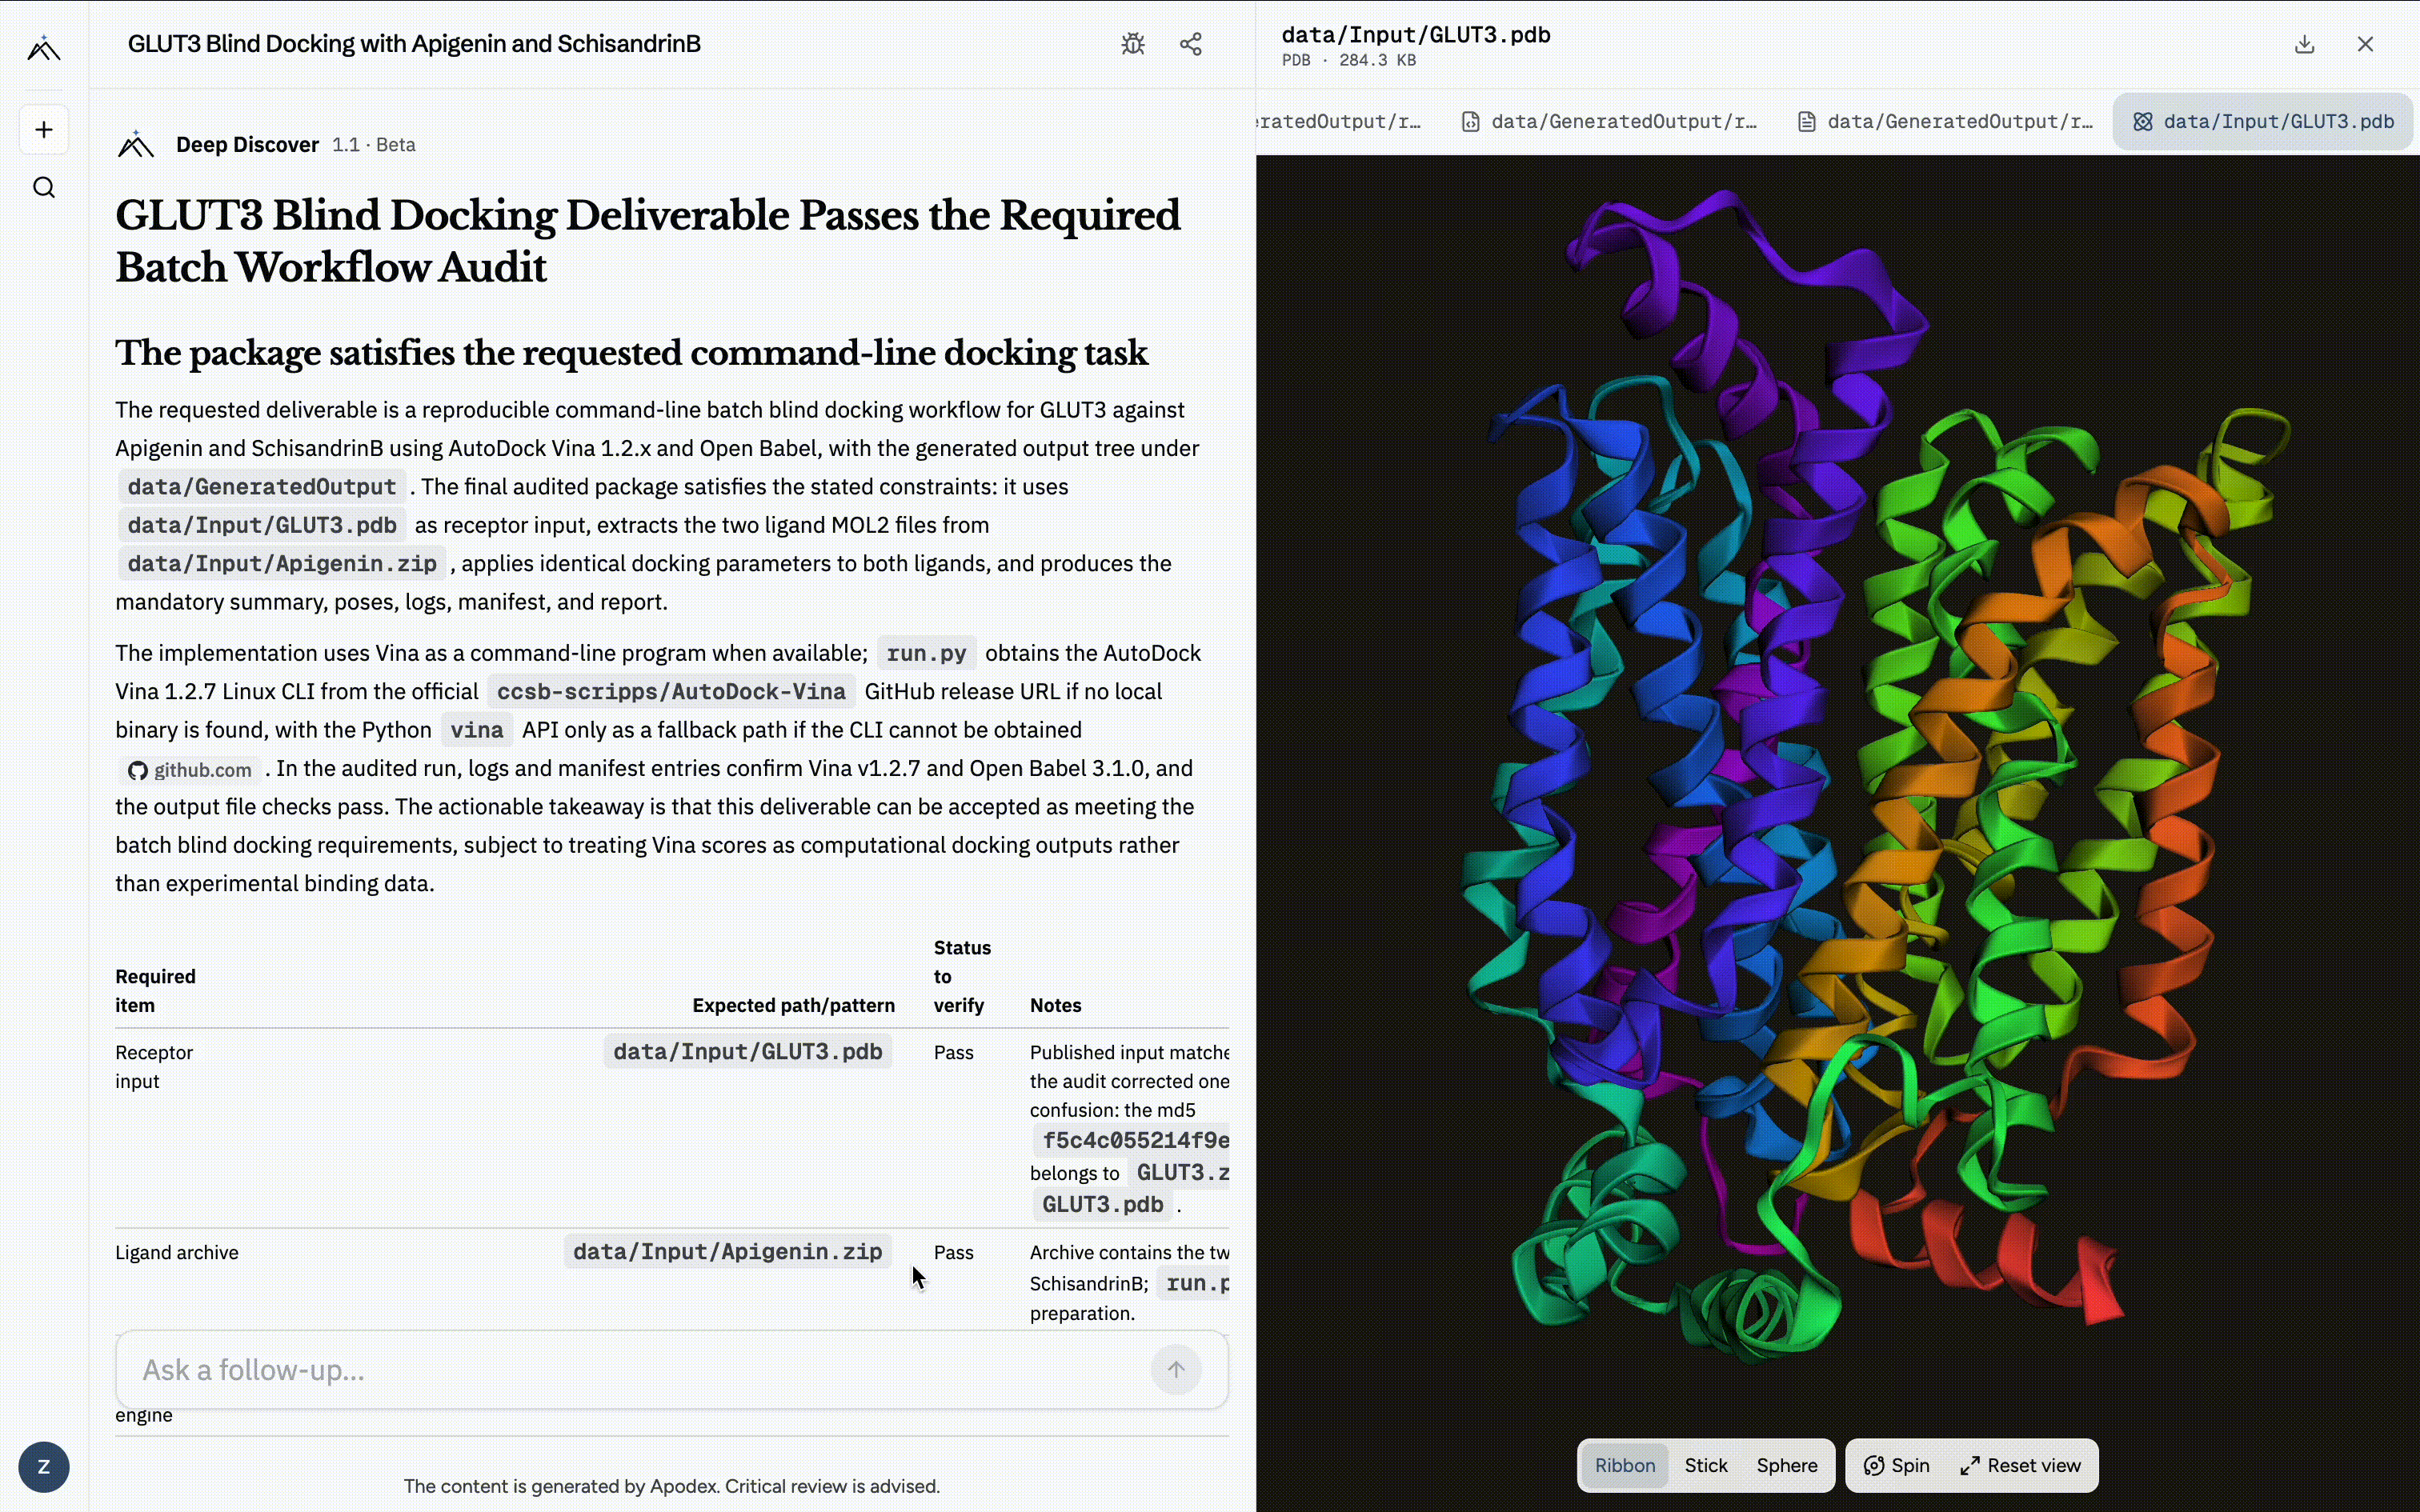Click the vina inline code in paragraph
Screen dimensions: 2420x1512
pyautogui.click(x=477, y=731)
